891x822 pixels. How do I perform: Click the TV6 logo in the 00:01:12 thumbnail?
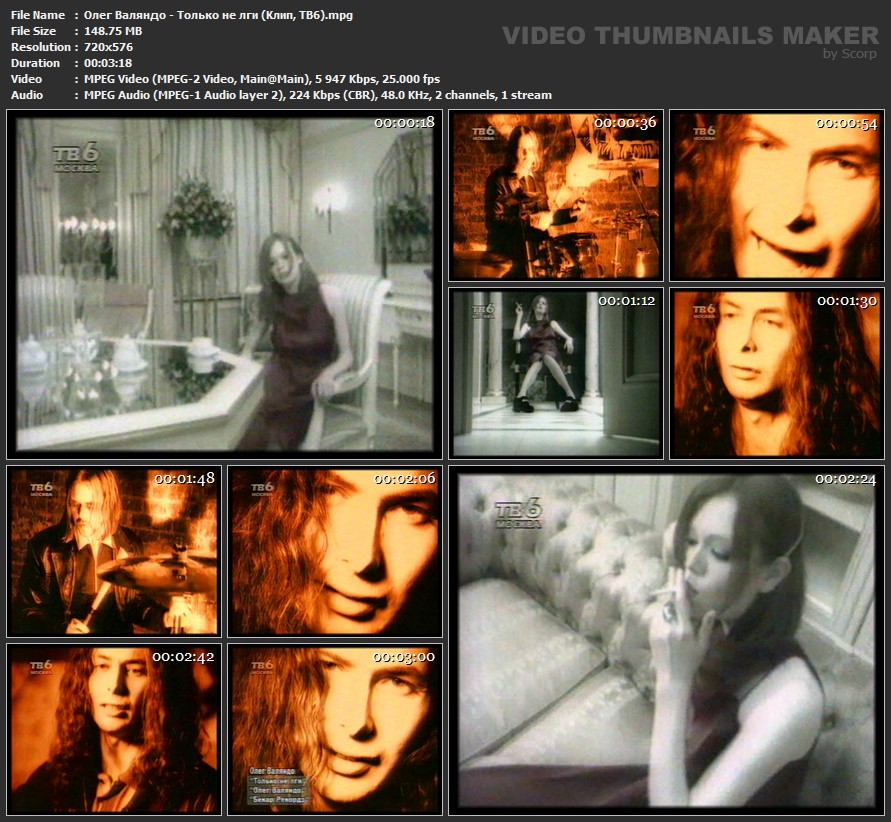tap(484, 309)
